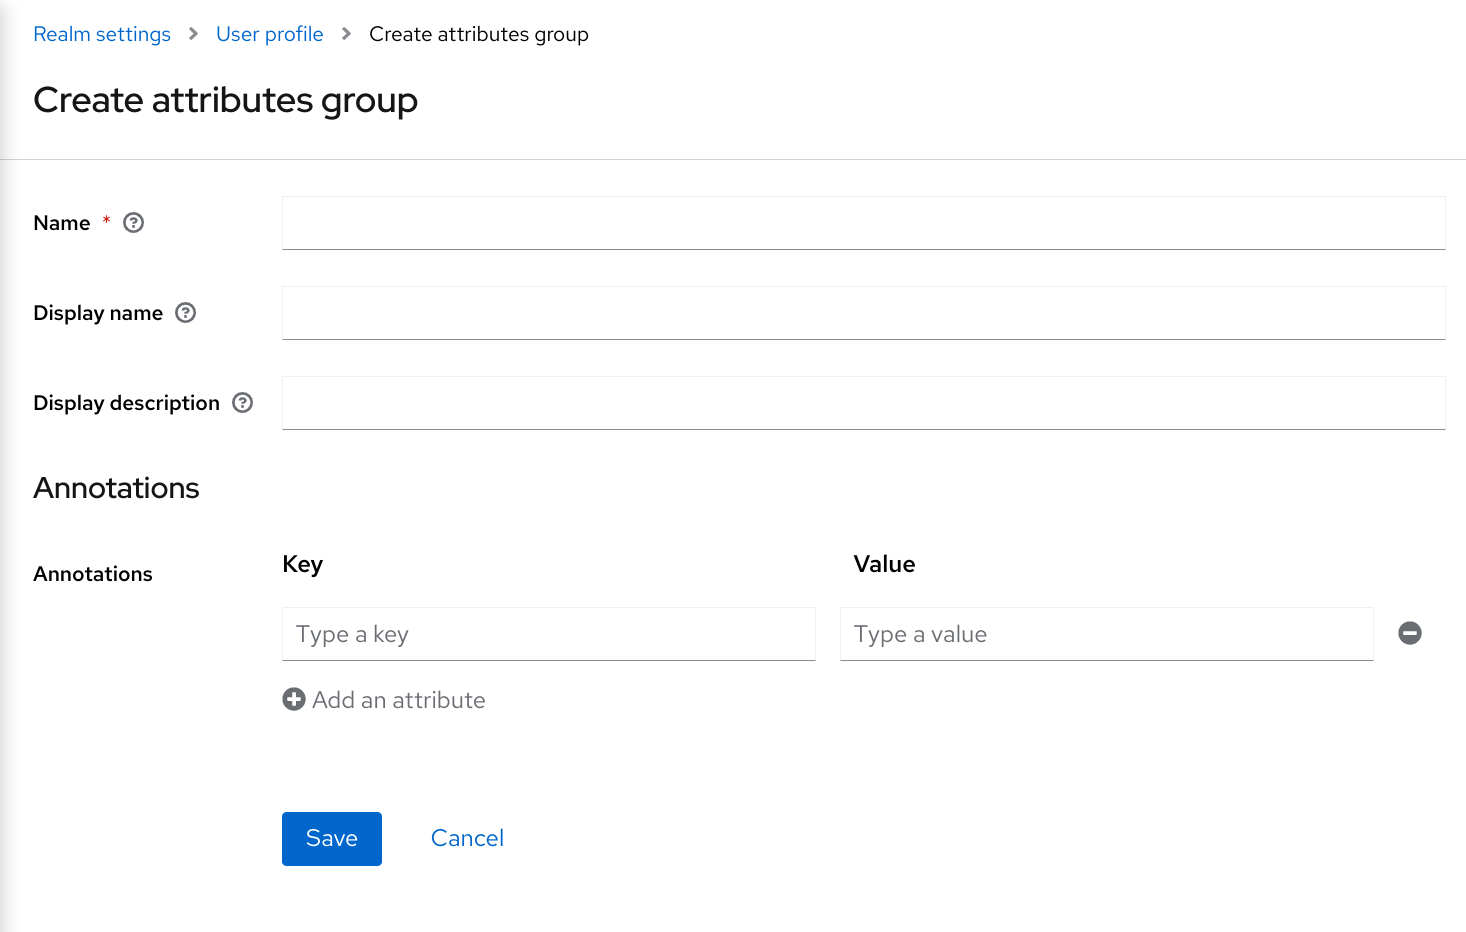The image size is (1466, 932).
Task: Click the Type a key input field
Action: point(548,633)
